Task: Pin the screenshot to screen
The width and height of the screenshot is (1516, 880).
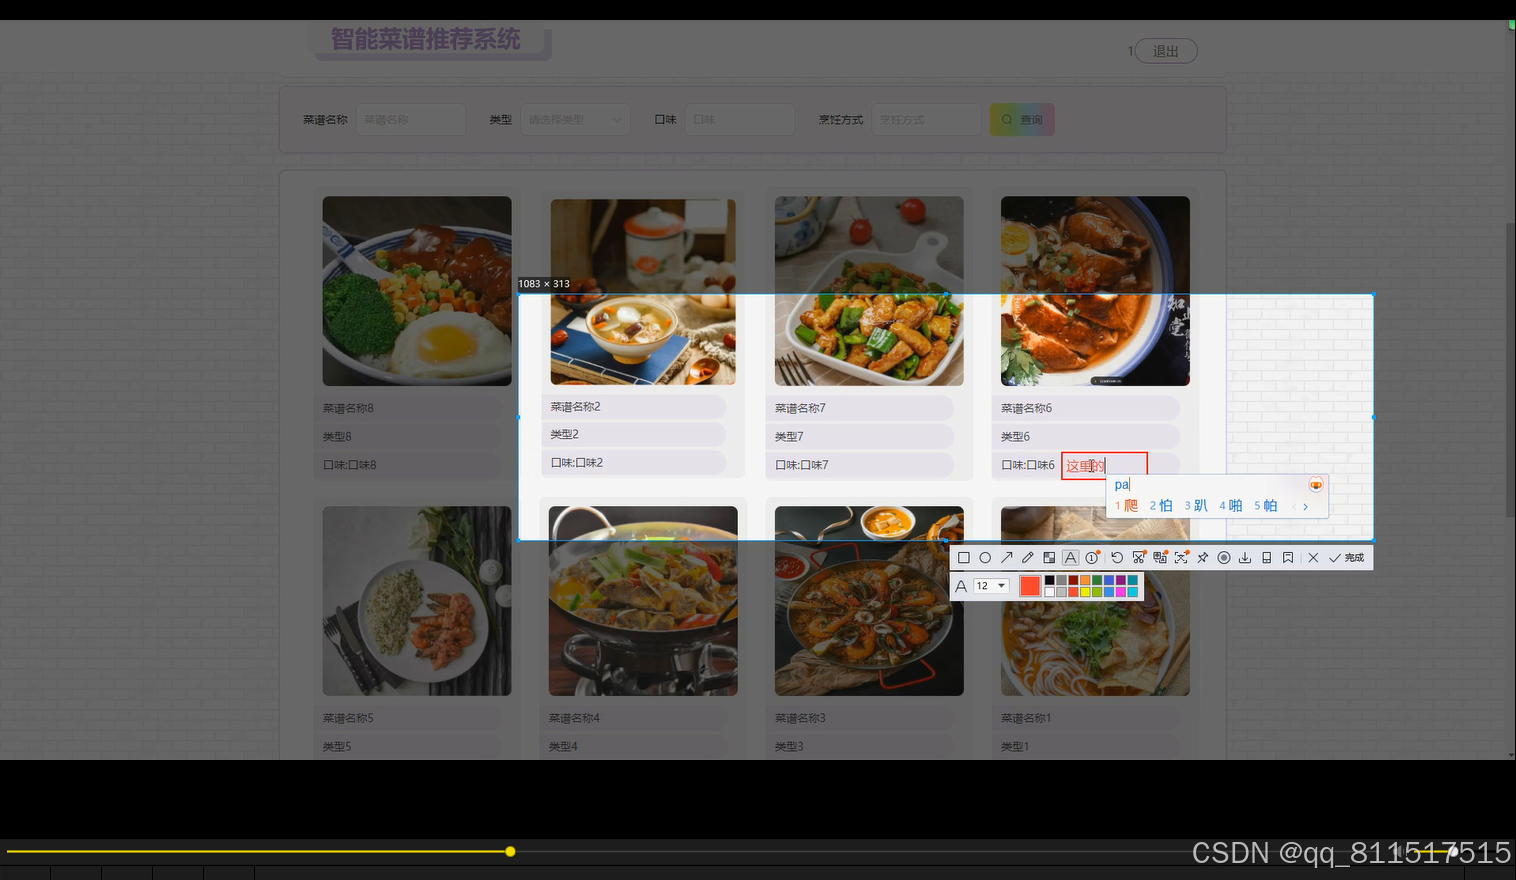Action: click(x=1202, y=557)
